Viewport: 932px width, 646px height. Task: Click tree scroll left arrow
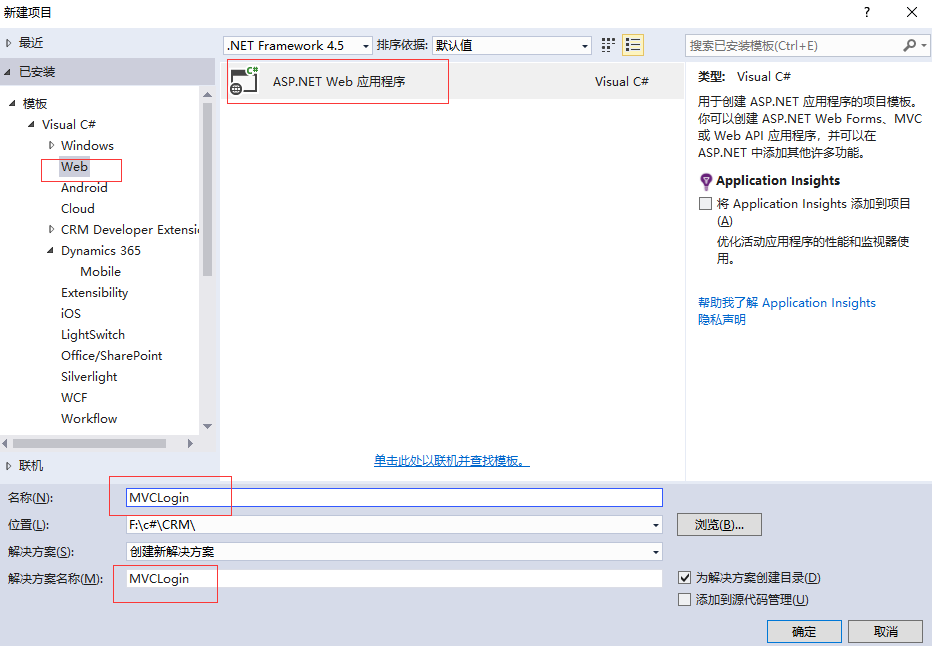point(5,443)
